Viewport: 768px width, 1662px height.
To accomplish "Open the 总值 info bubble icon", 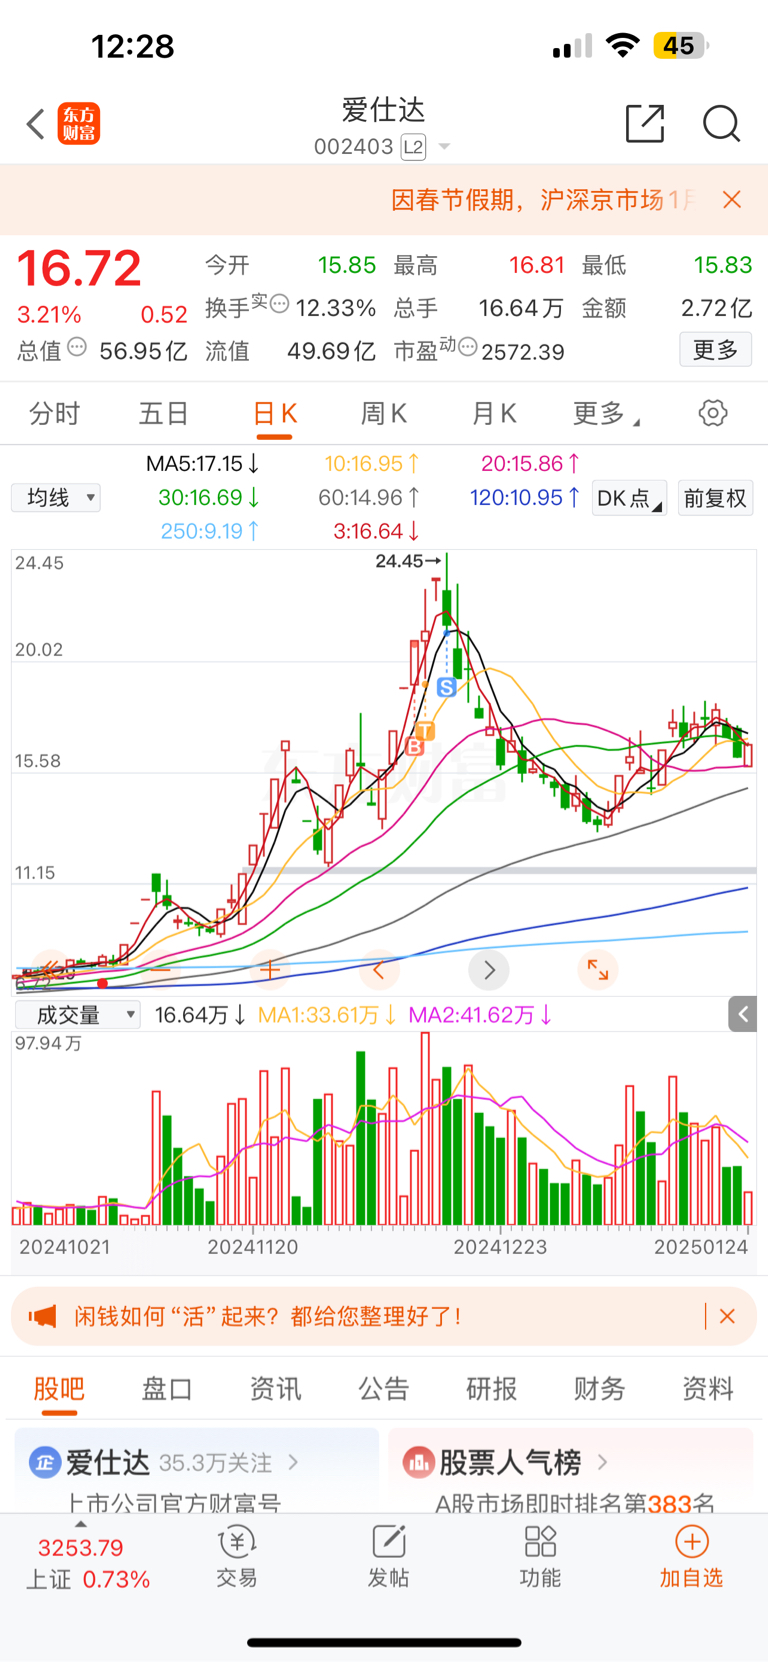I will click(77, 348).
